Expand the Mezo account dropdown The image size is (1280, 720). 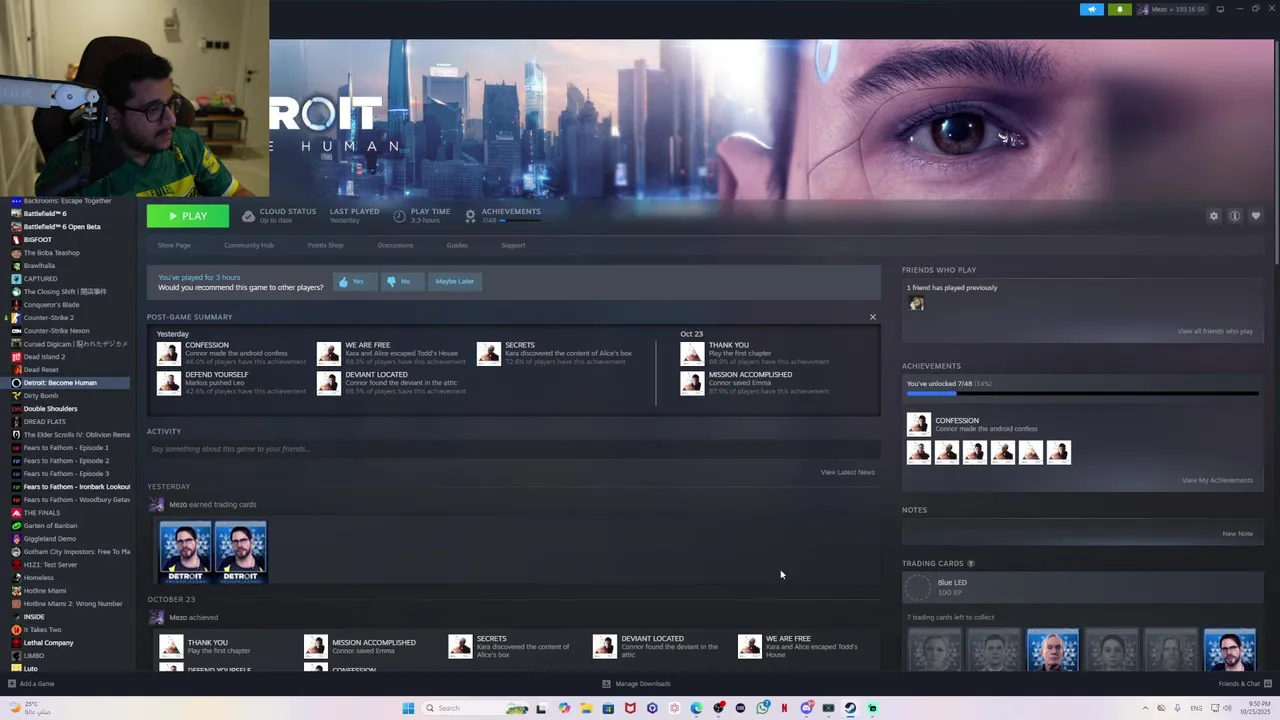(1172, 9)
